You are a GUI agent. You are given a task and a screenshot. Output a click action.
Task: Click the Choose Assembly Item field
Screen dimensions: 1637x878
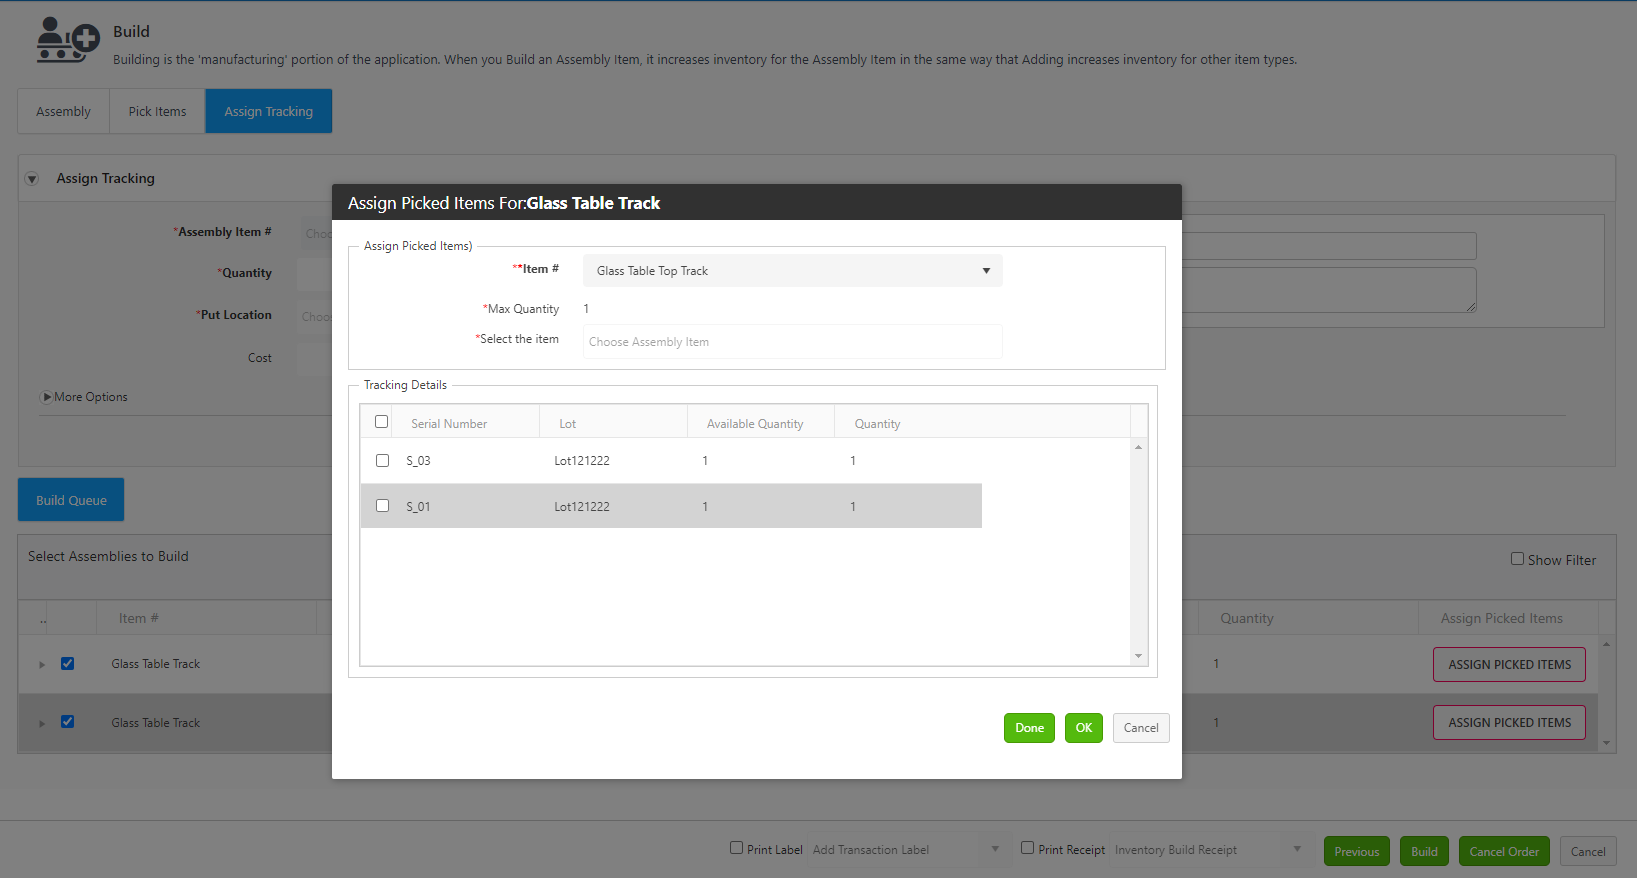(x=792, y=342)
